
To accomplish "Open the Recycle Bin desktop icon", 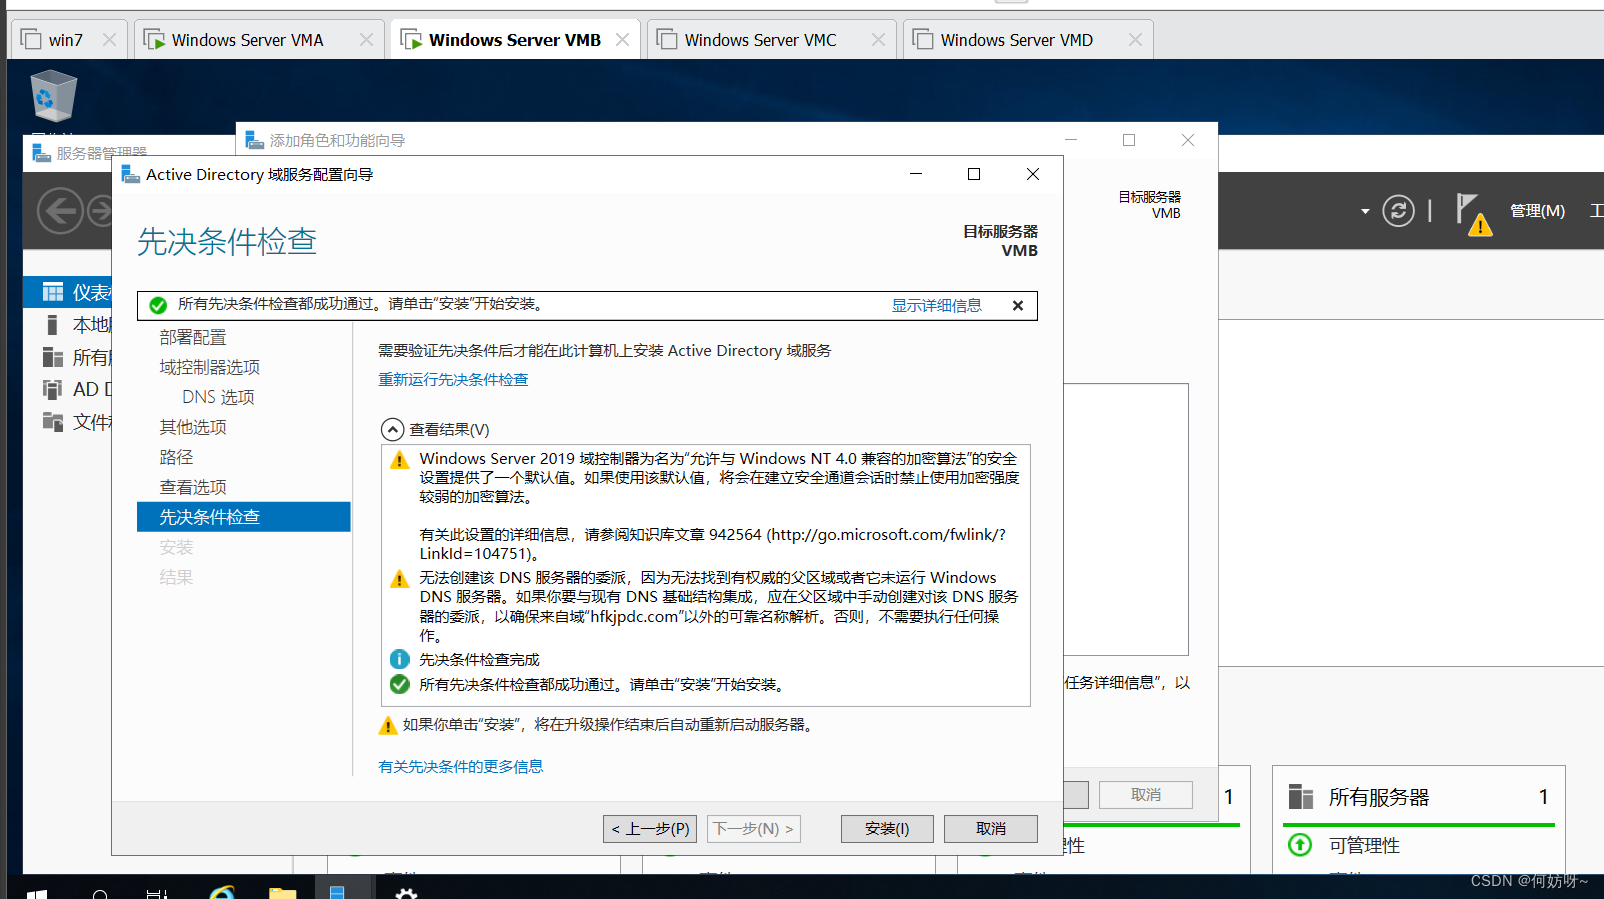I will click(53, 97).
